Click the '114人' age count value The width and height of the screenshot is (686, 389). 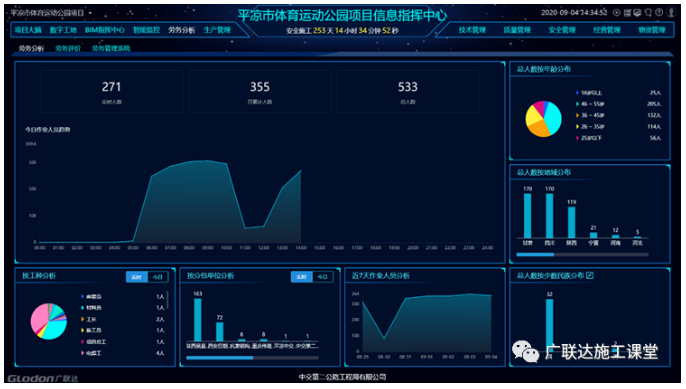coord(654,127)
